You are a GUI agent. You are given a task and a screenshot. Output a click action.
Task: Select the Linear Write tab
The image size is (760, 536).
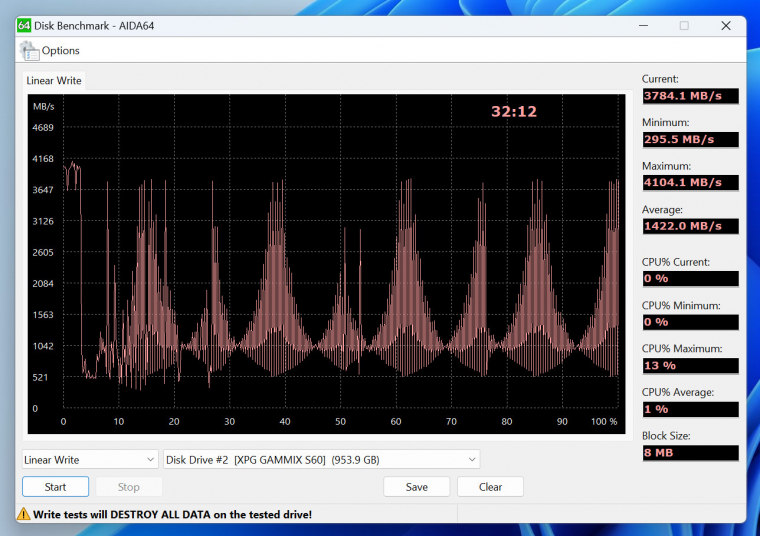coord(54,80)
